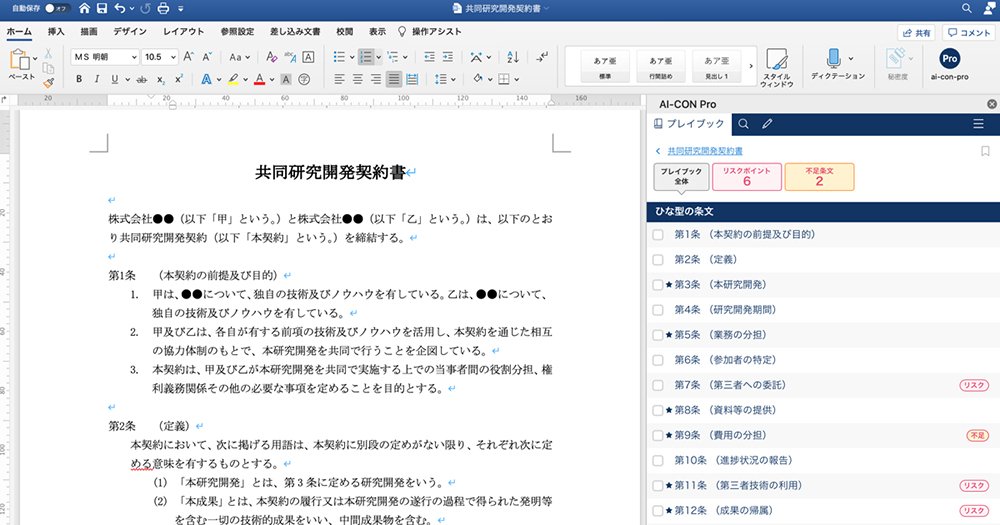Launch the ai-con-pro add-in
The width and height of the screenshot is (1000, 525).
coord(950,65)
